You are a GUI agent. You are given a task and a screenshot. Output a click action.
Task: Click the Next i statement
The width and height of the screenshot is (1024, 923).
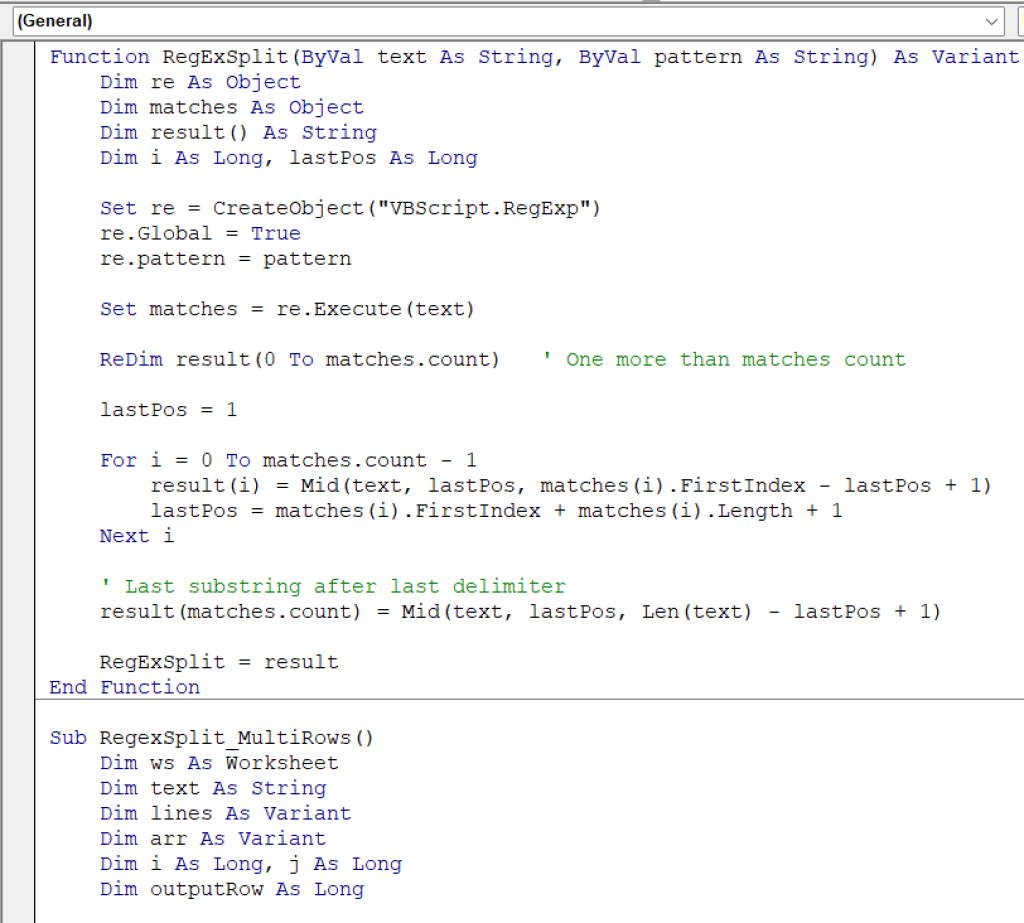[x=136, y=536]
